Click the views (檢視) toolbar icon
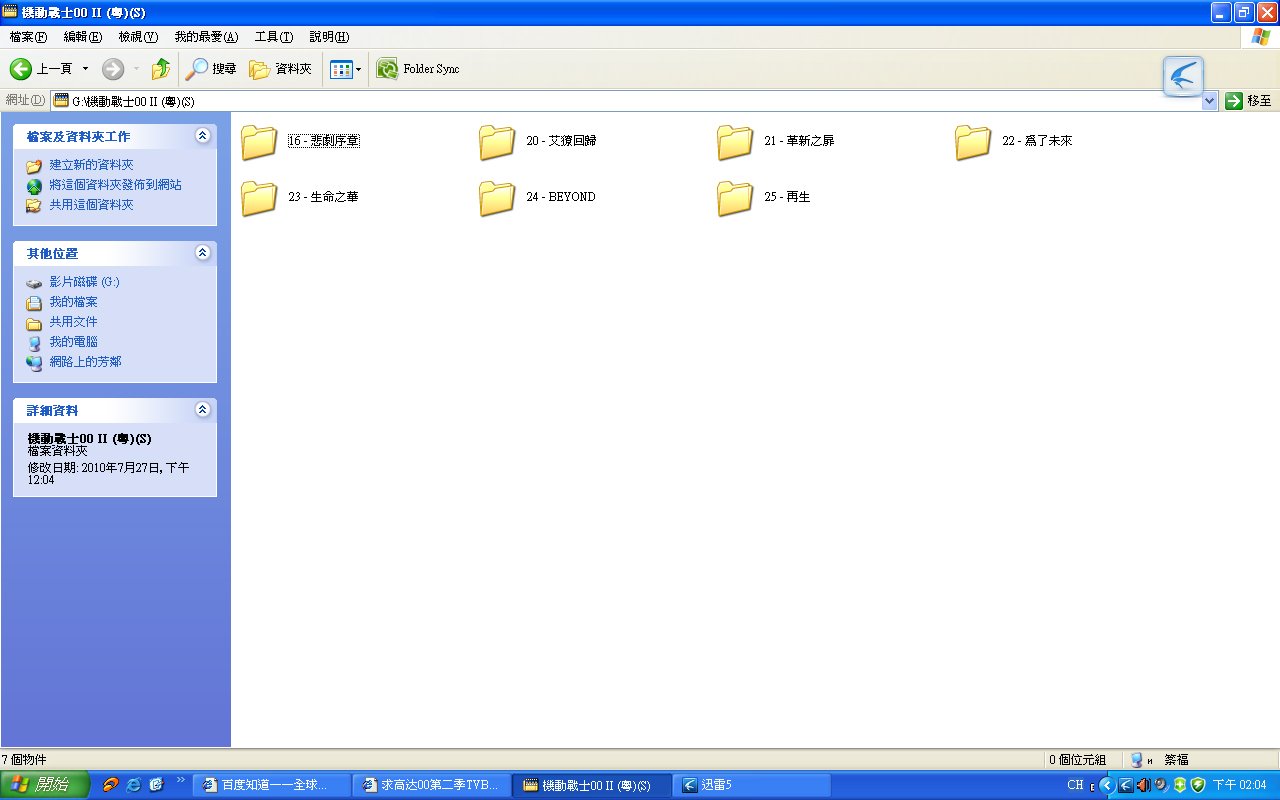 click(x=341, y=69)
